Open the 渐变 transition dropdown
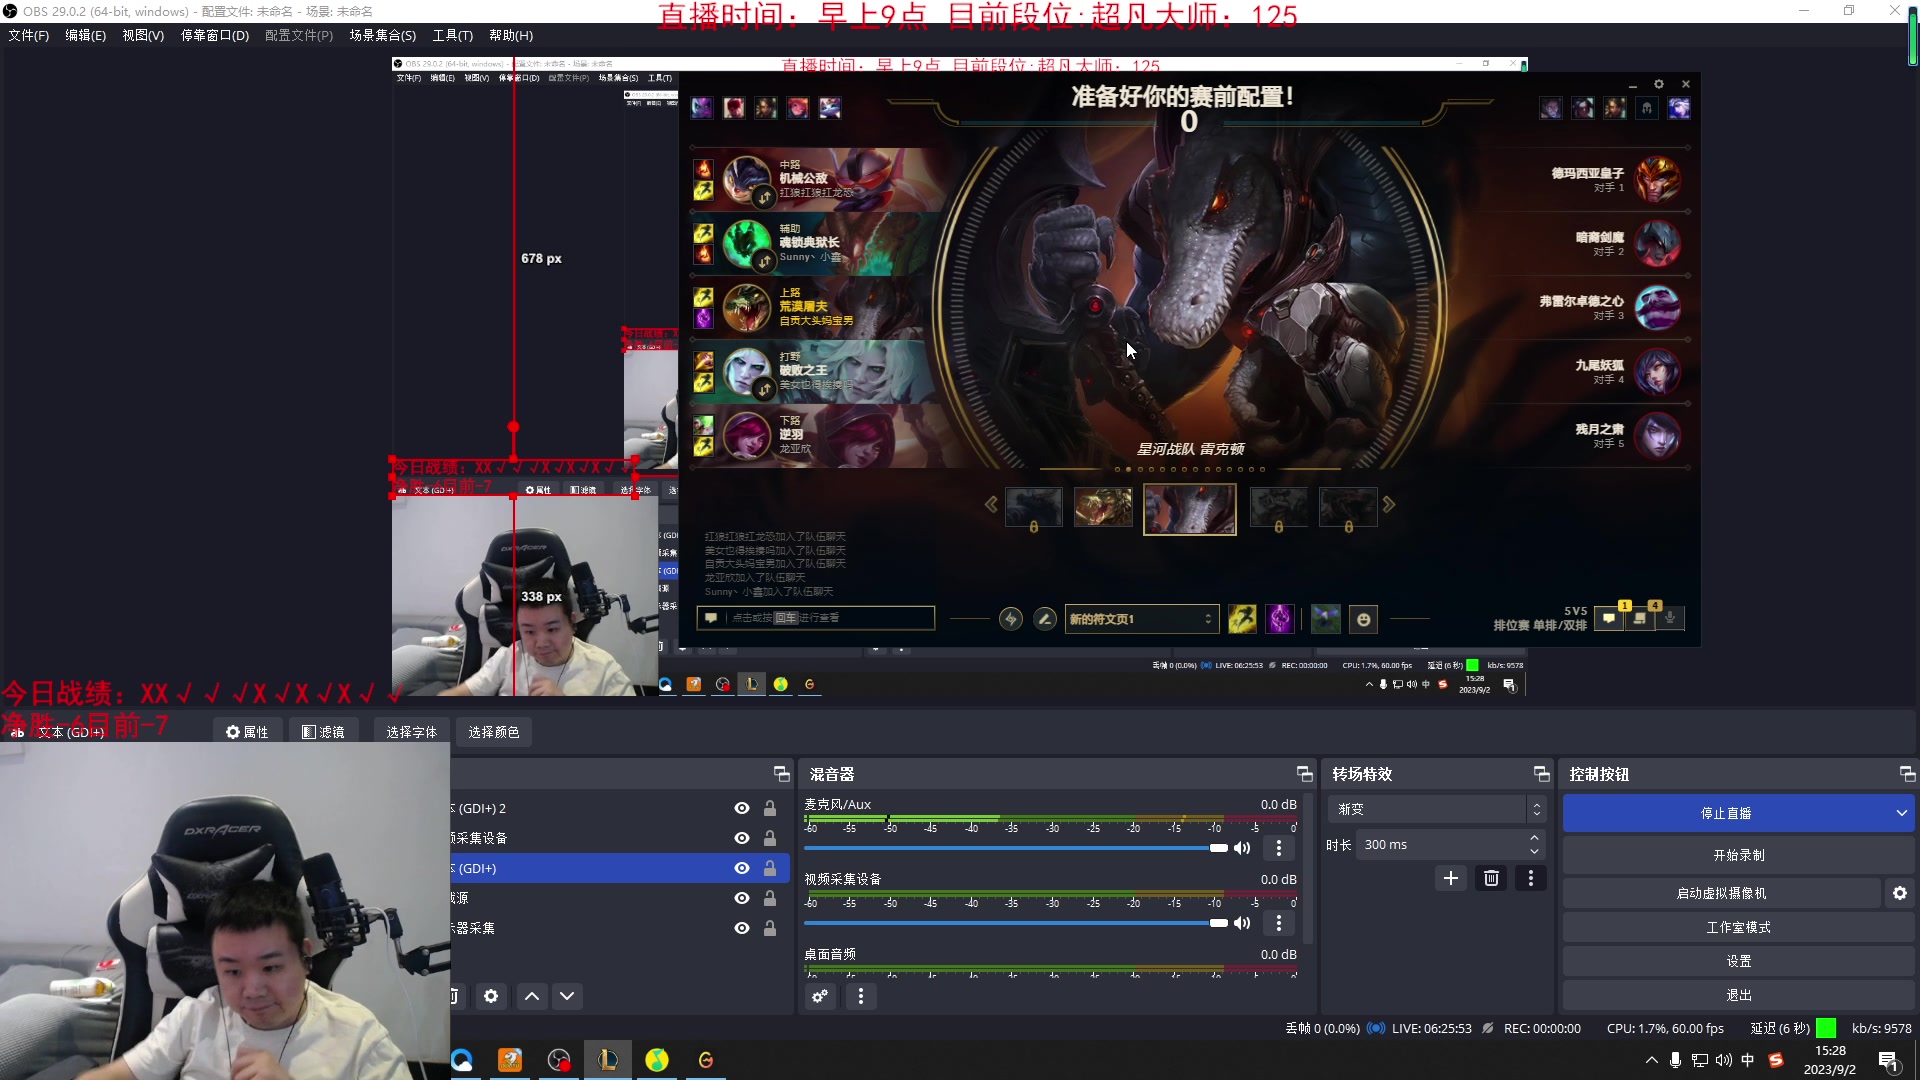This screenshot has width=1920, height=1080. (1437, 809)
